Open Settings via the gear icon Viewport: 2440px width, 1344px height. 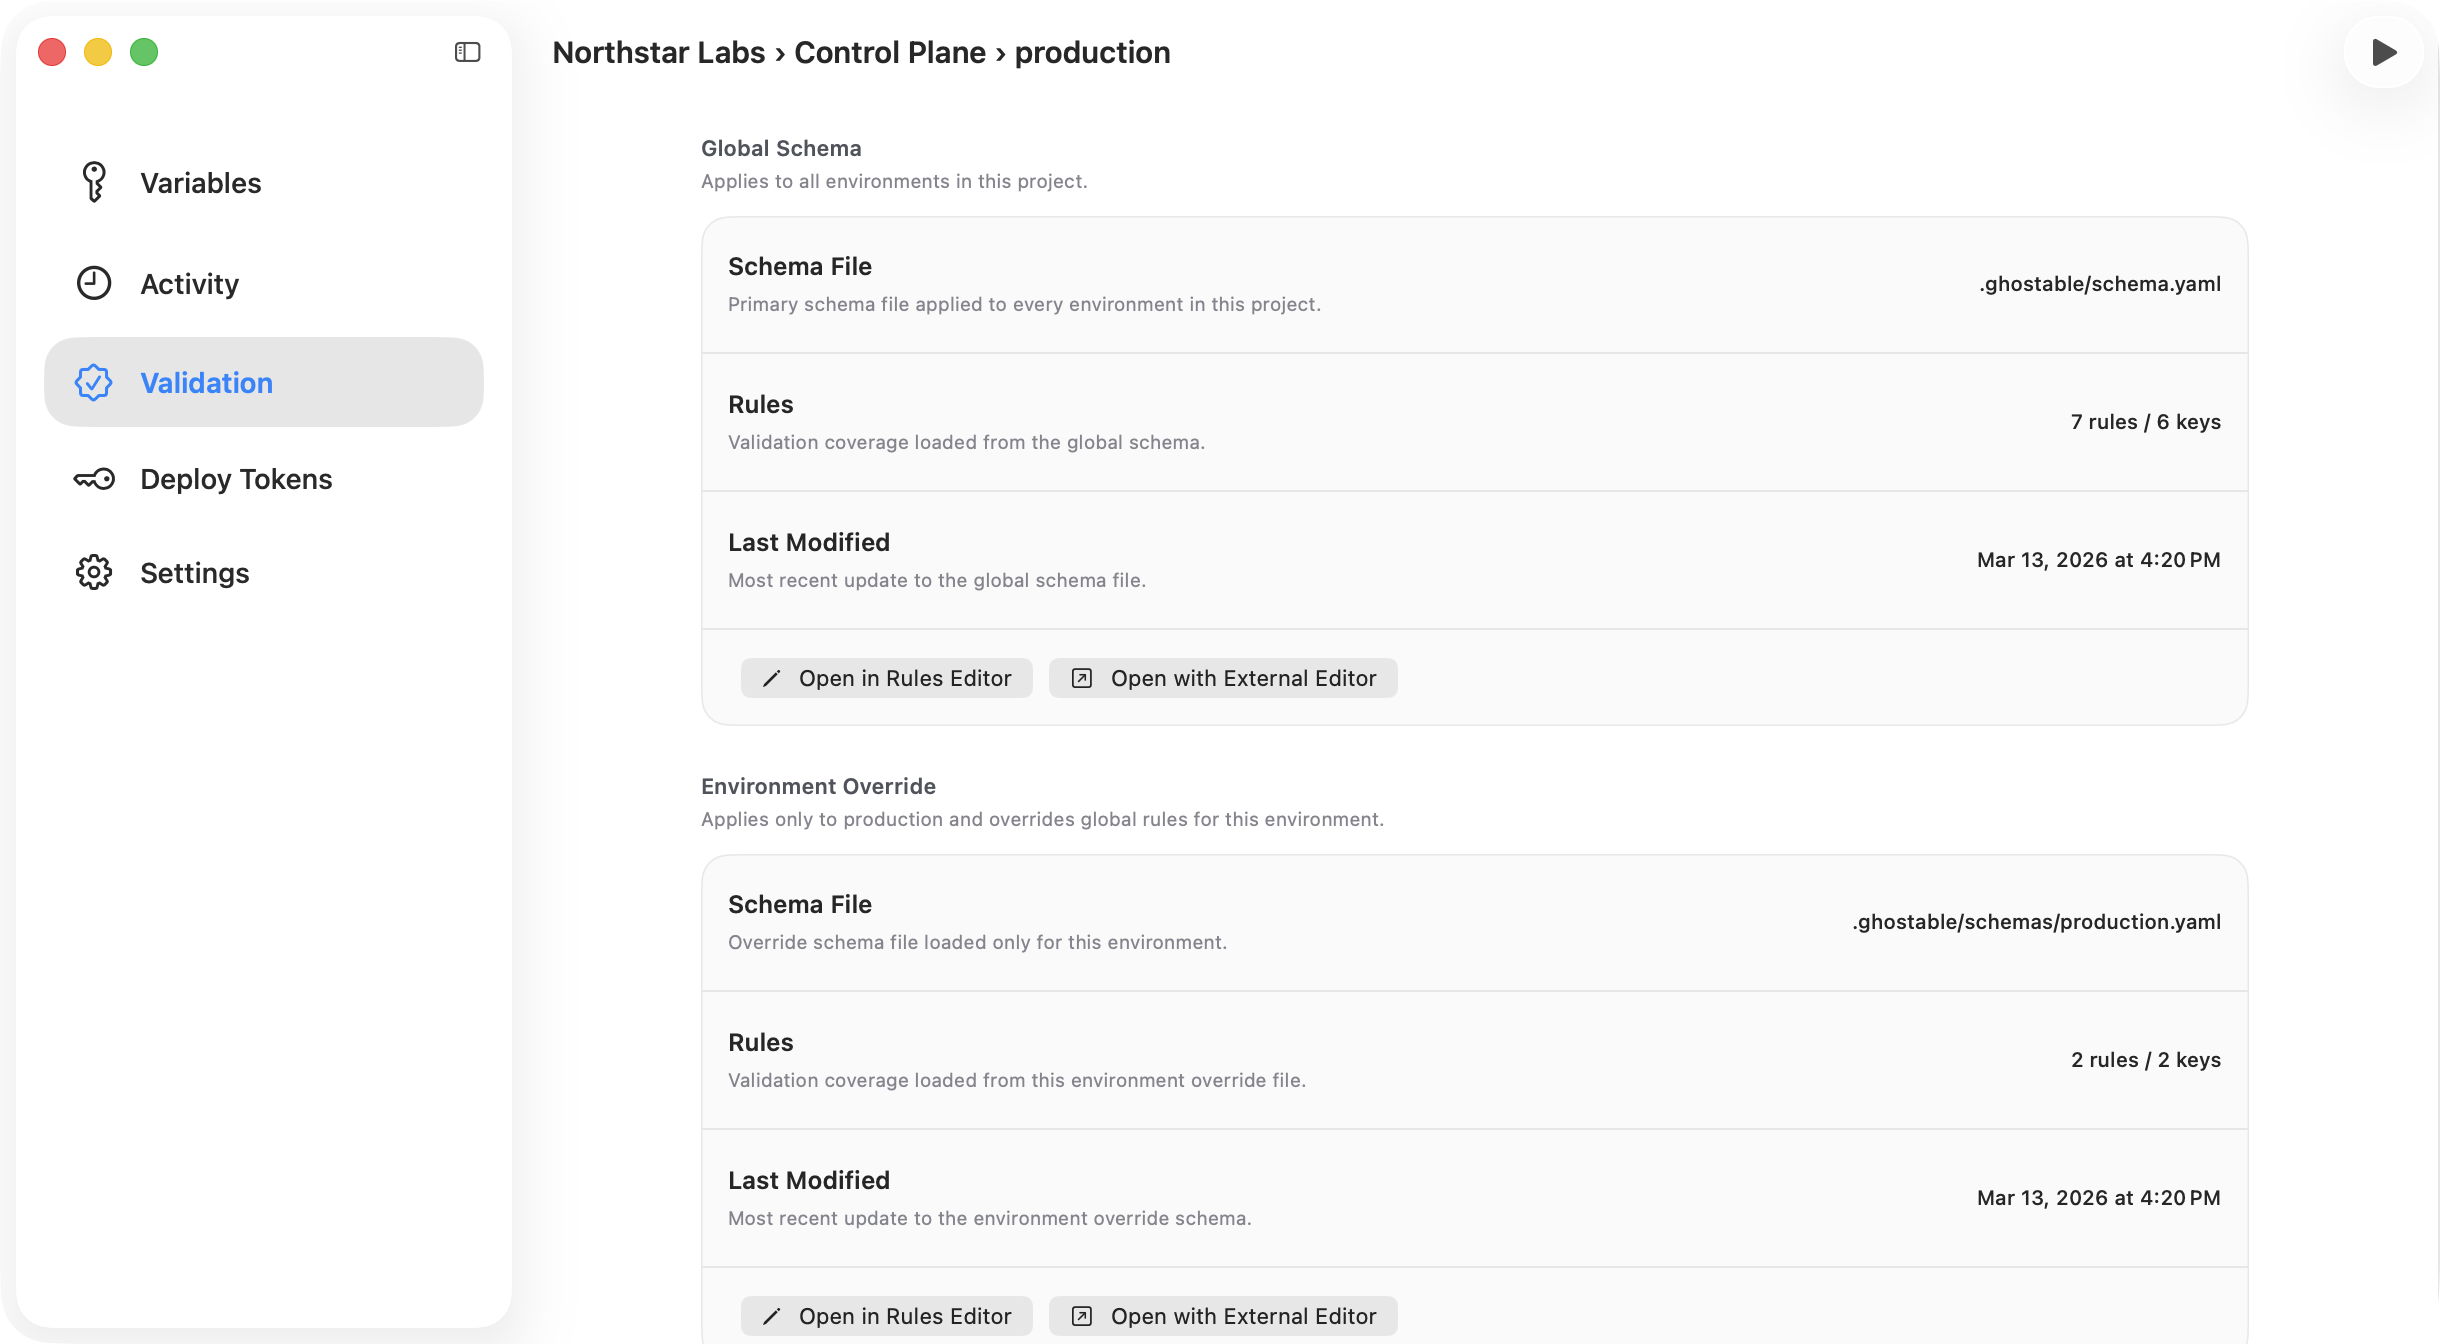pos(93,572)
